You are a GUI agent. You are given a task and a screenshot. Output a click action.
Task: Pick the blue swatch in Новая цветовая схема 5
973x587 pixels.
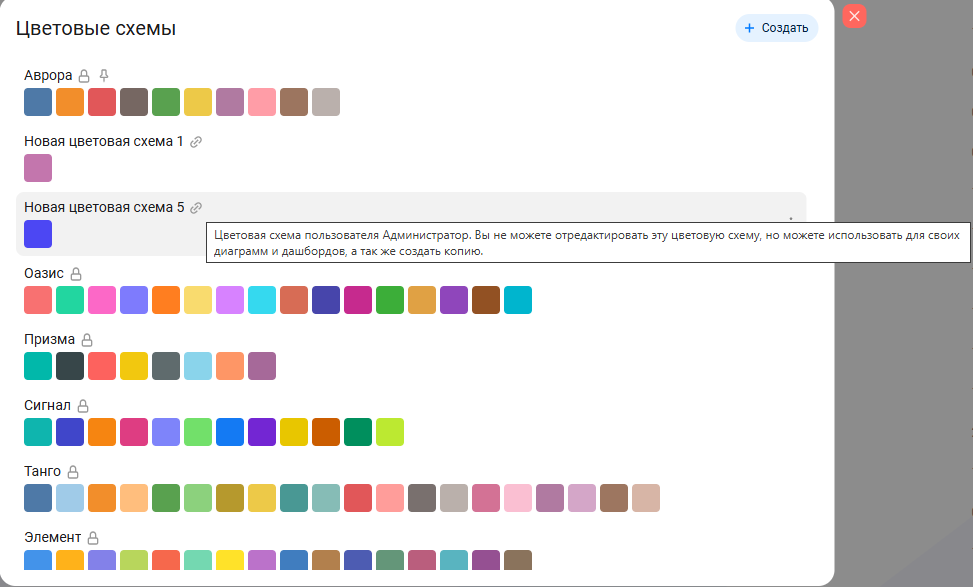pyautogui.click(x=38, y=234)
